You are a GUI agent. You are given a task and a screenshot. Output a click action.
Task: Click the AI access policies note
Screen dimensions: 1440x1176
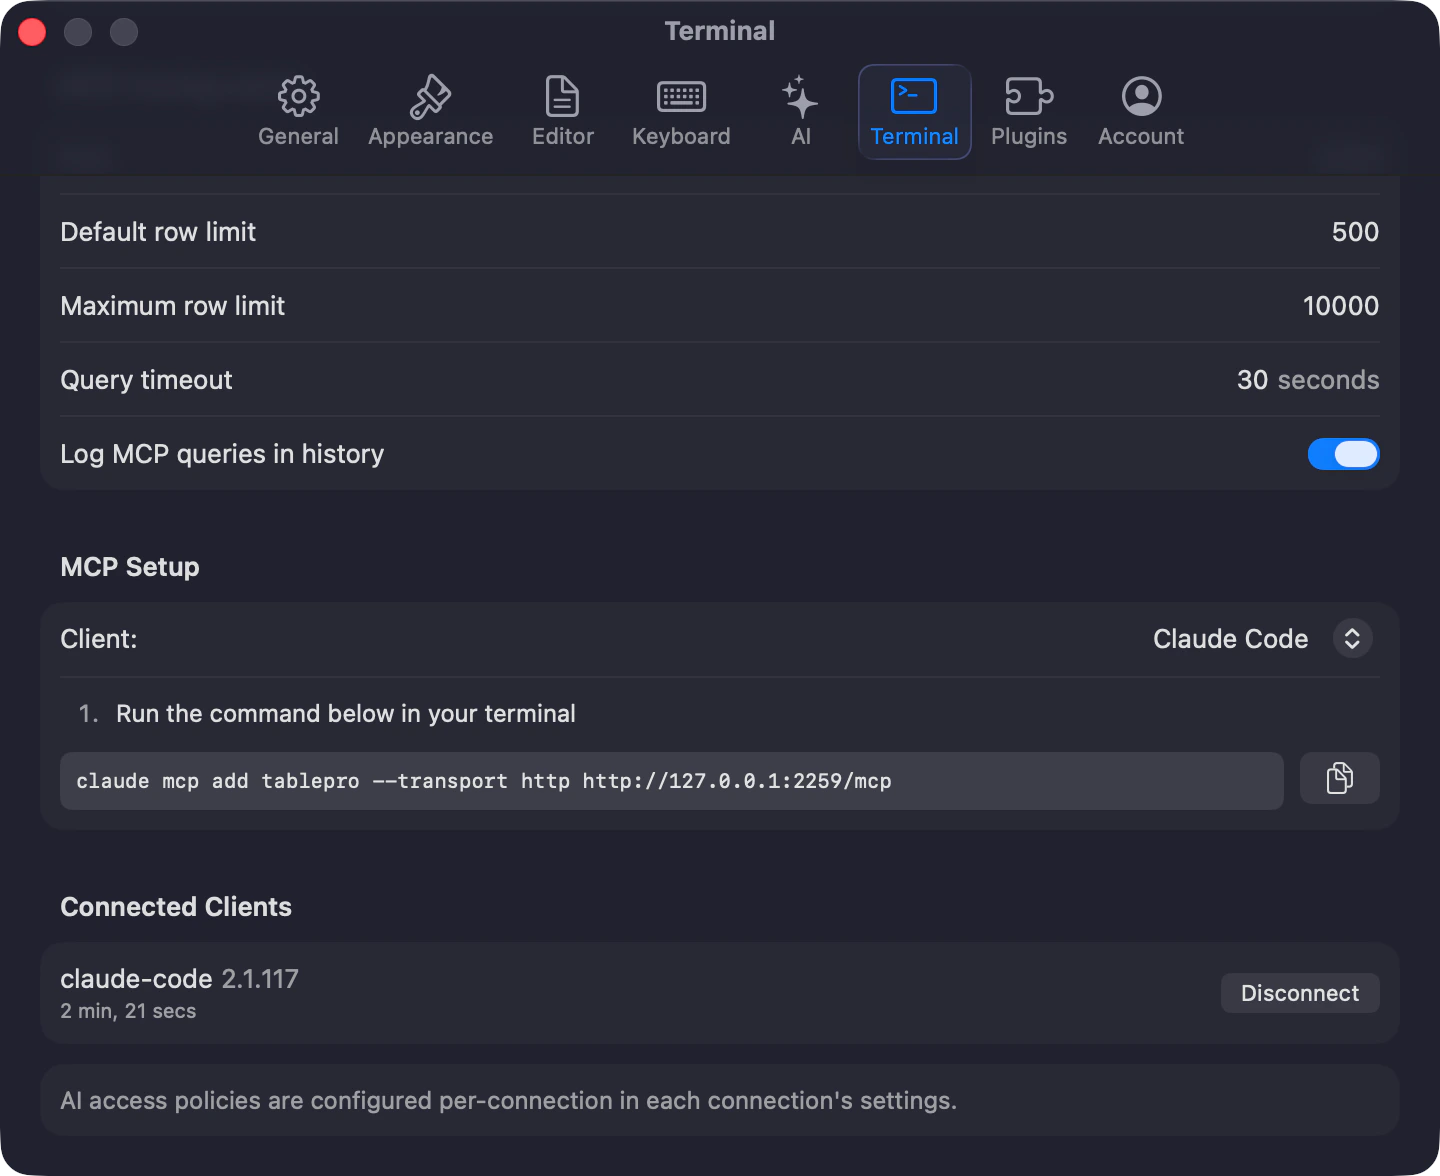pyautogui.click(x=508, y=1101)
